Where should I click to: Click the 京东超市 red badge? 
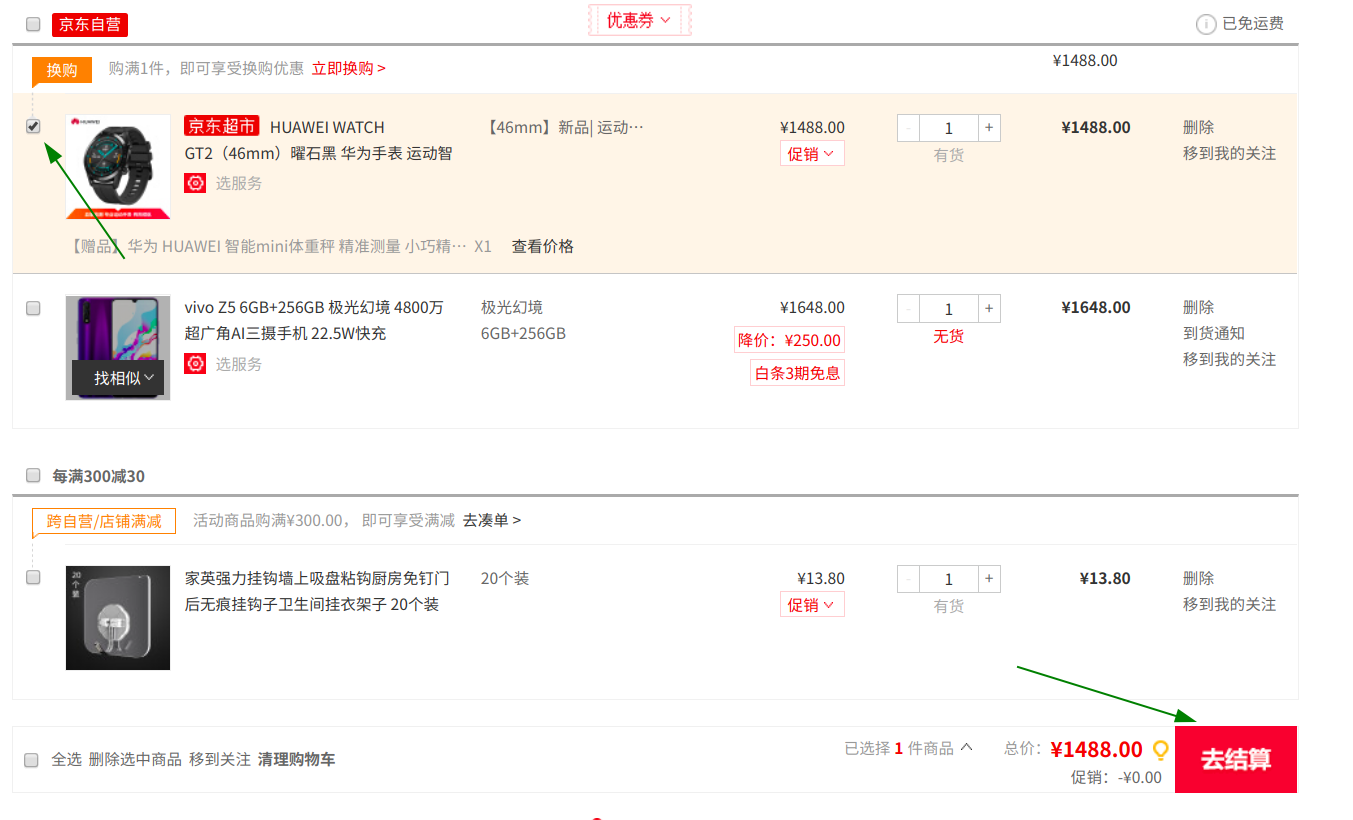[222, 126]
